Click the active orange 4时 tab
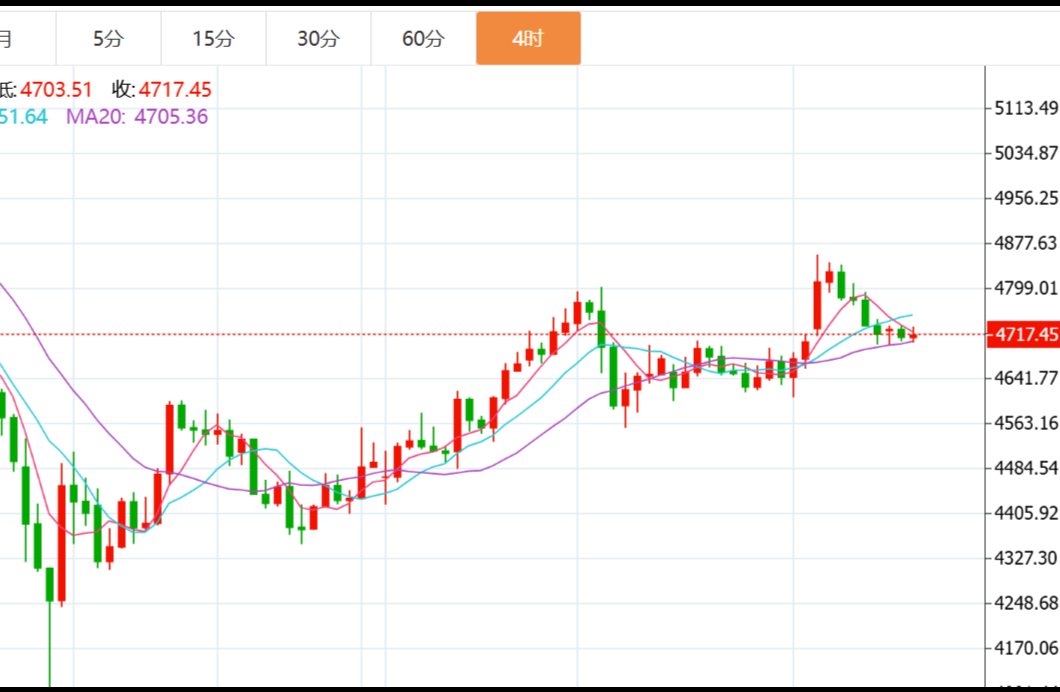Viewport: 1060px width, 692px height. [x=528, y=39]
